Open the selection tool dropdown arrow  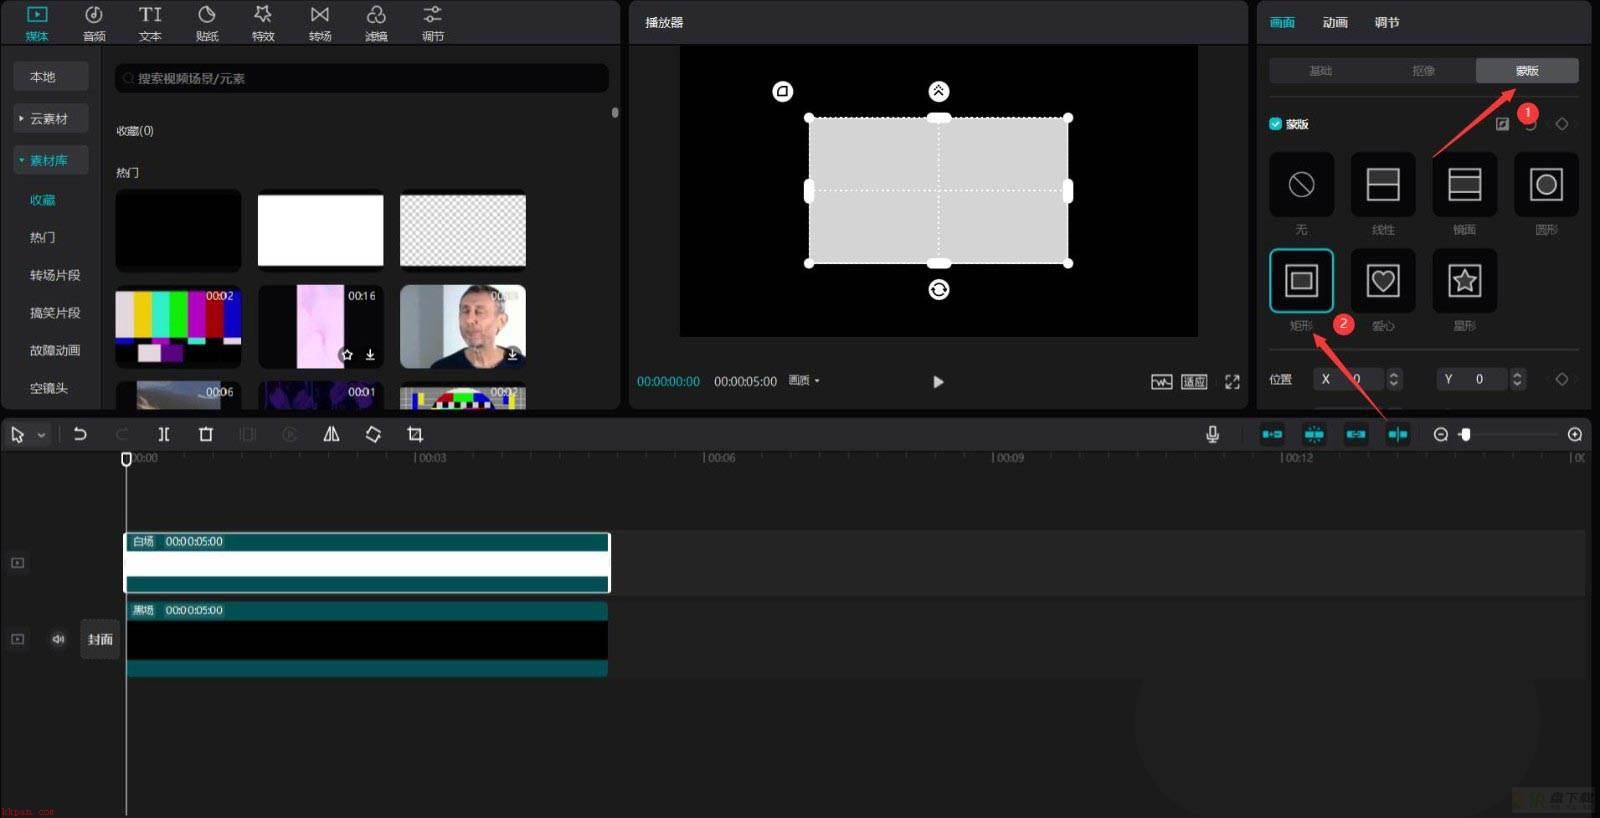pyautogui.click(x=41, y=435)
